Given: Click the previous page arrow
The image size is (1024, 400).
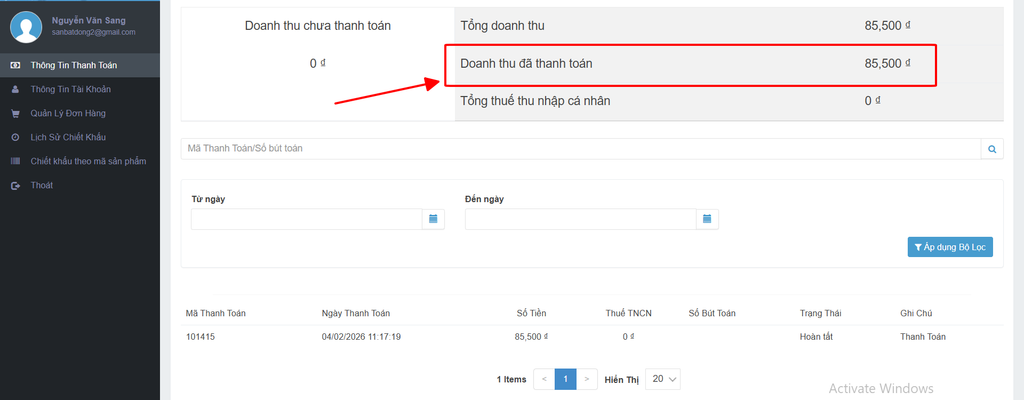Looking at the screenshot, I should (543, 379).
